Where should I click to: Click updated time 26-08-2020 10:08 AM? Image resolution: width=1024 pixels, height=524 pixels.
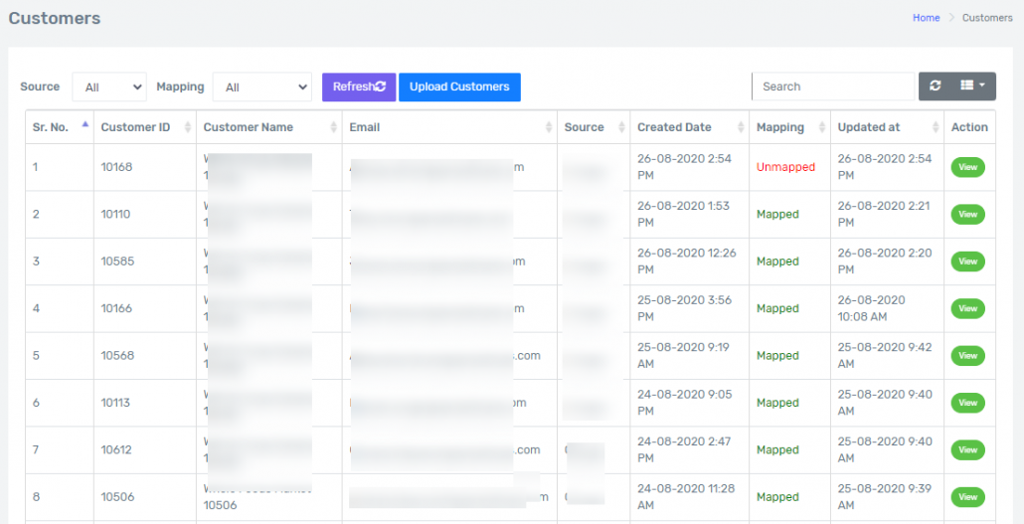[871, 308]
